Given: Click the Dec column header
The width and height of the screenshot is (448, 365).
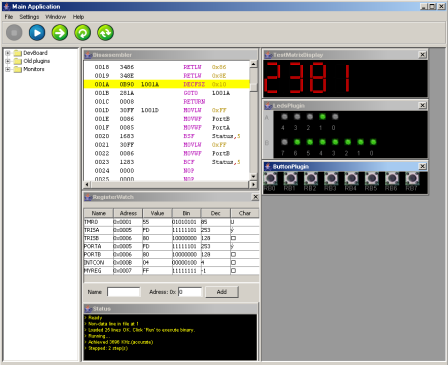Looking at the screenshot, I should coord(215,213).
